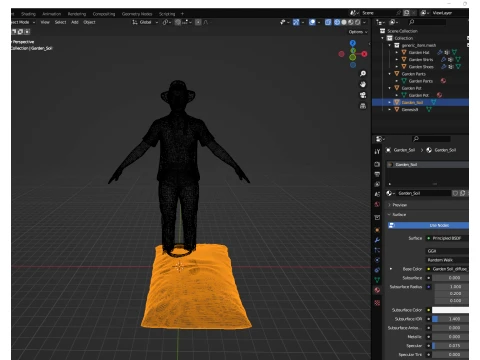Click Garden Hat modifier wrench icon
The image size is (480, 360).
tap(440, 52)
